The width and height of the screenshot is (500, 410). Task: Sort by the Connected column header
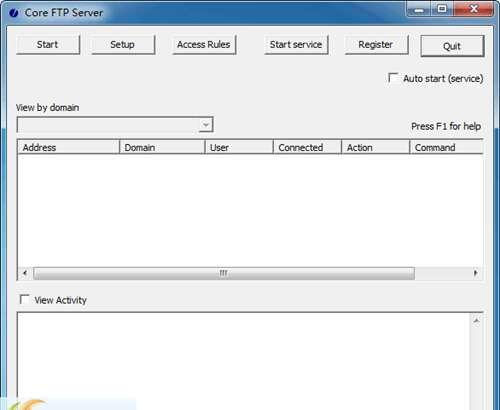point(307,147)
